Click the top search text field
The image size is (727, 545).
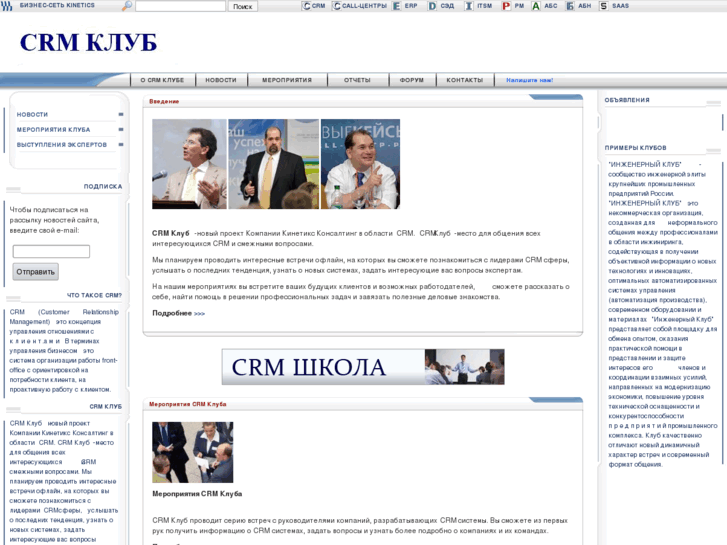[180, 6]
